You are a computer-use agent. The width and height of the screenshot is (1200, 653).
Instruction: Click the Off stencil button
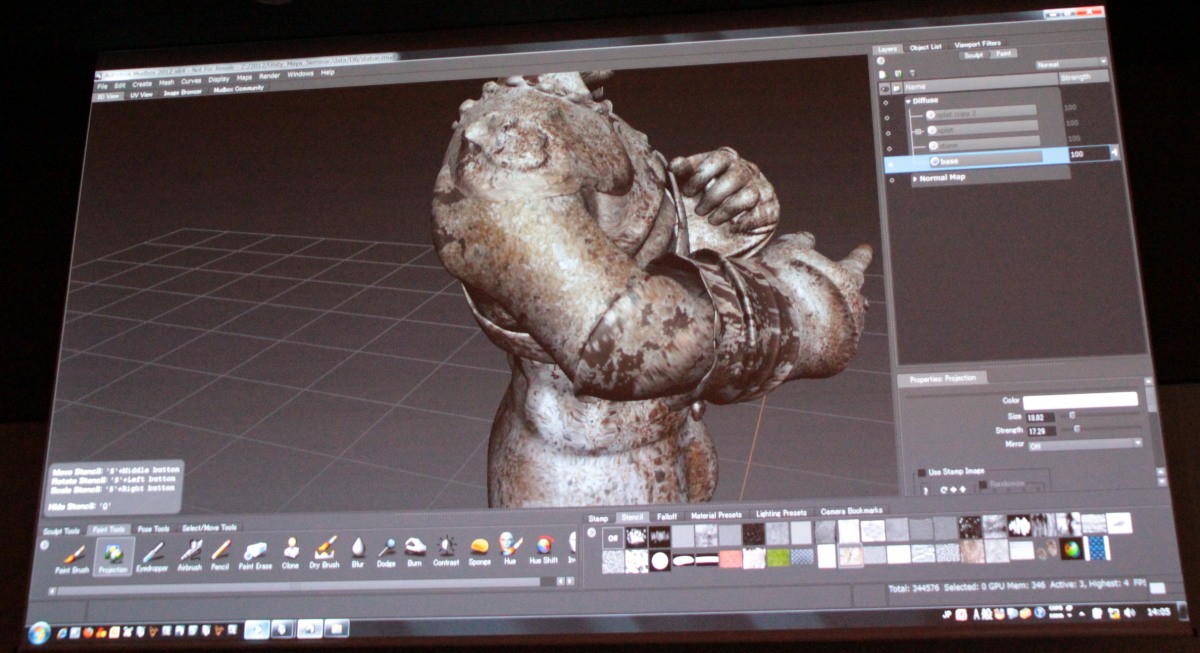613,536
